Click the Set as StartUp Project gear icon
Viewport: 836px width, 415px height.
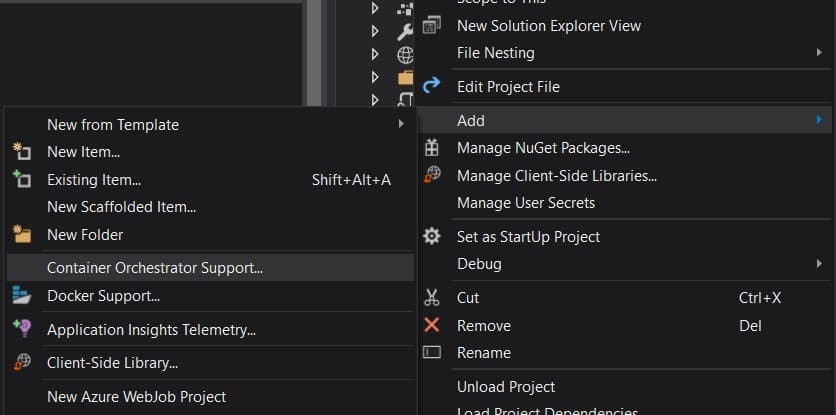432,237
